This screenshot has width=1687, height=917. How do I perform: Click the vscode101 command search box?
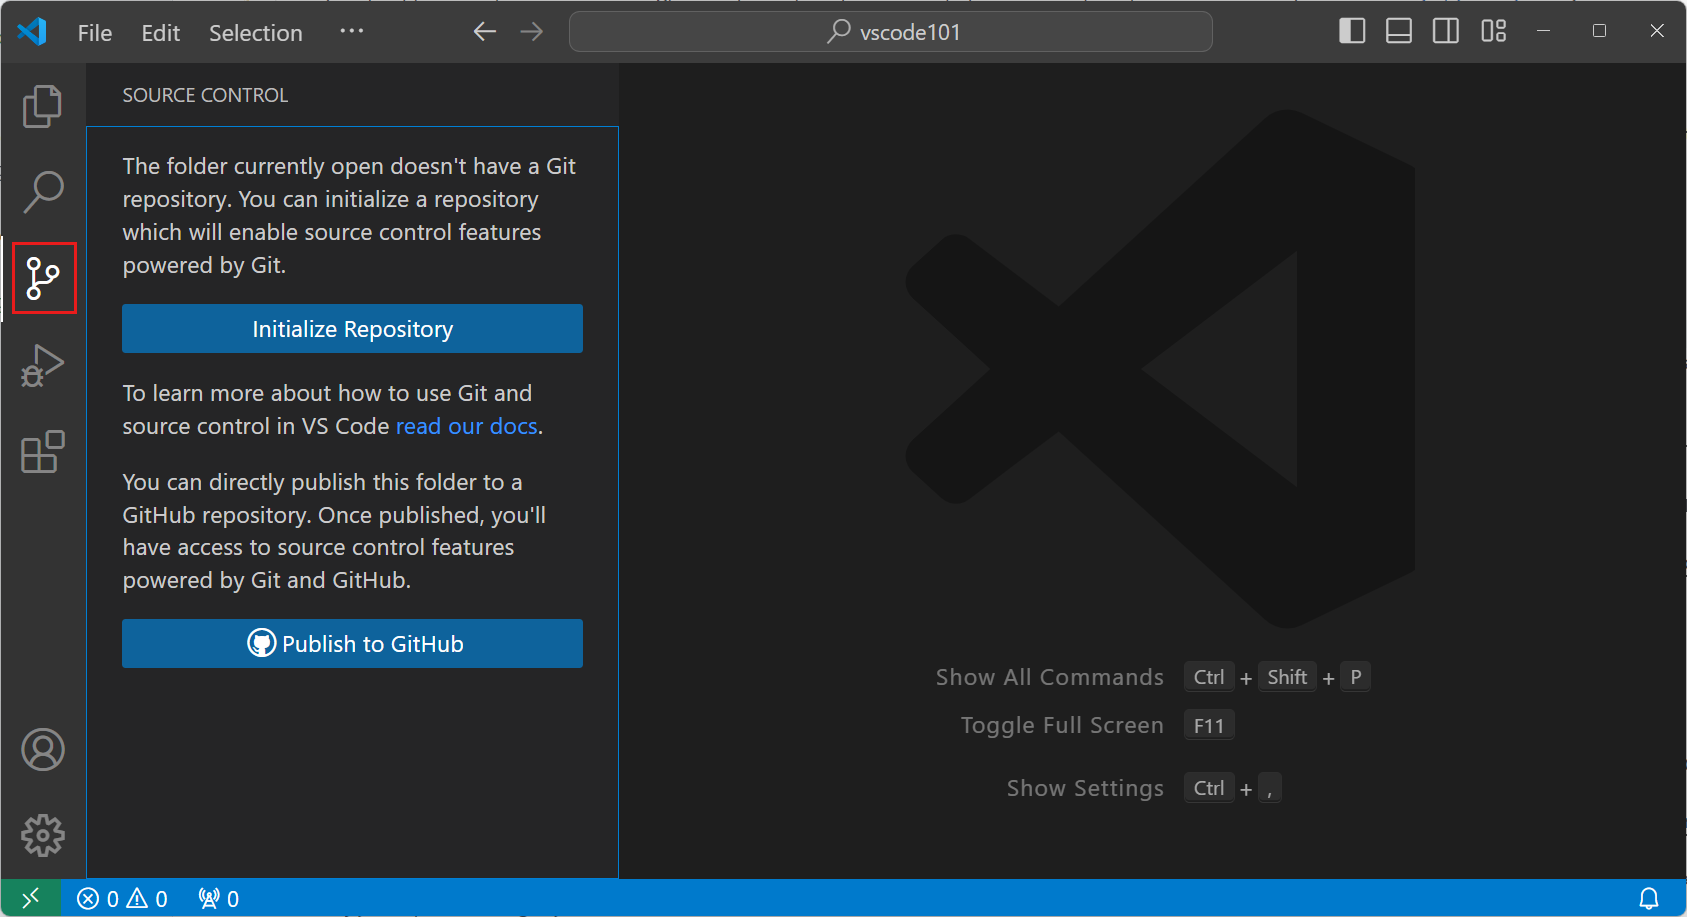pos(890,31)
